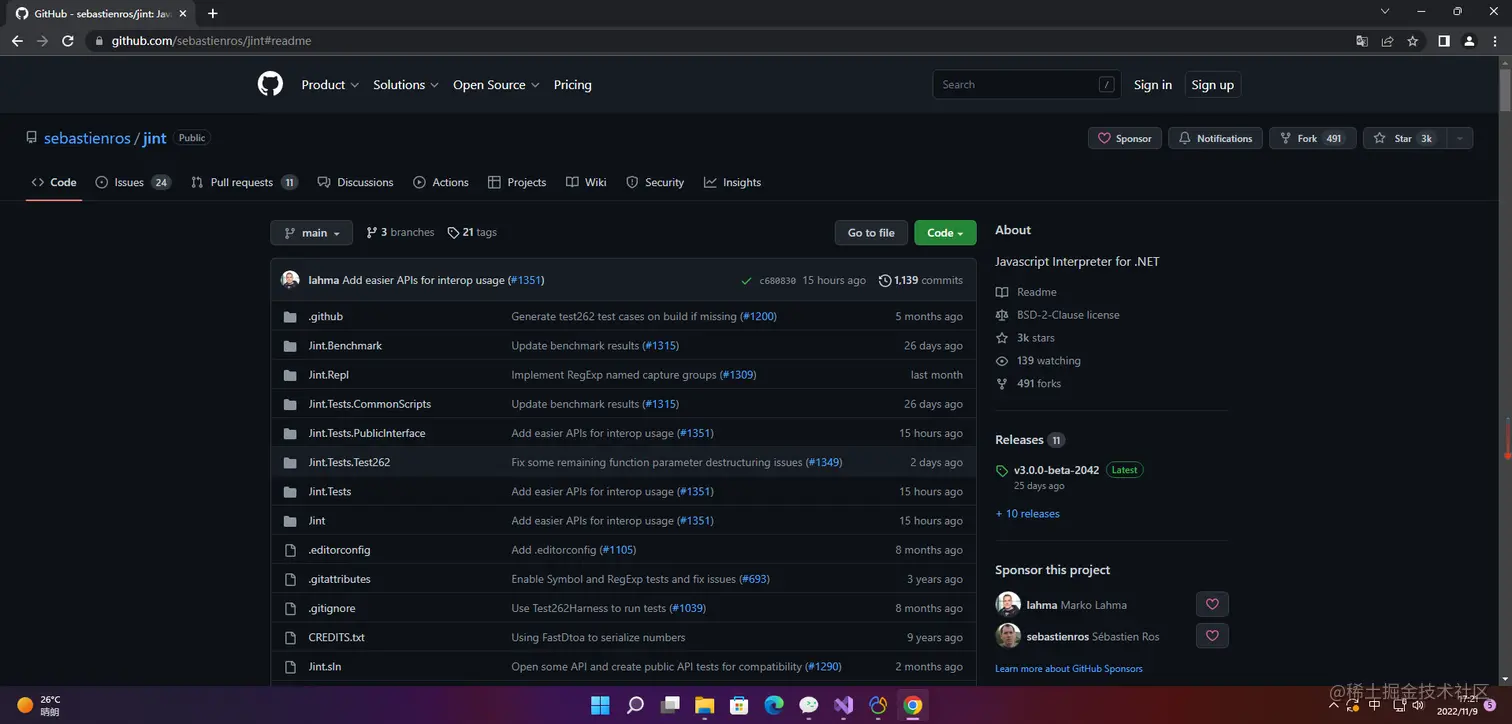Click the Sign in link

click(1153, 85)
